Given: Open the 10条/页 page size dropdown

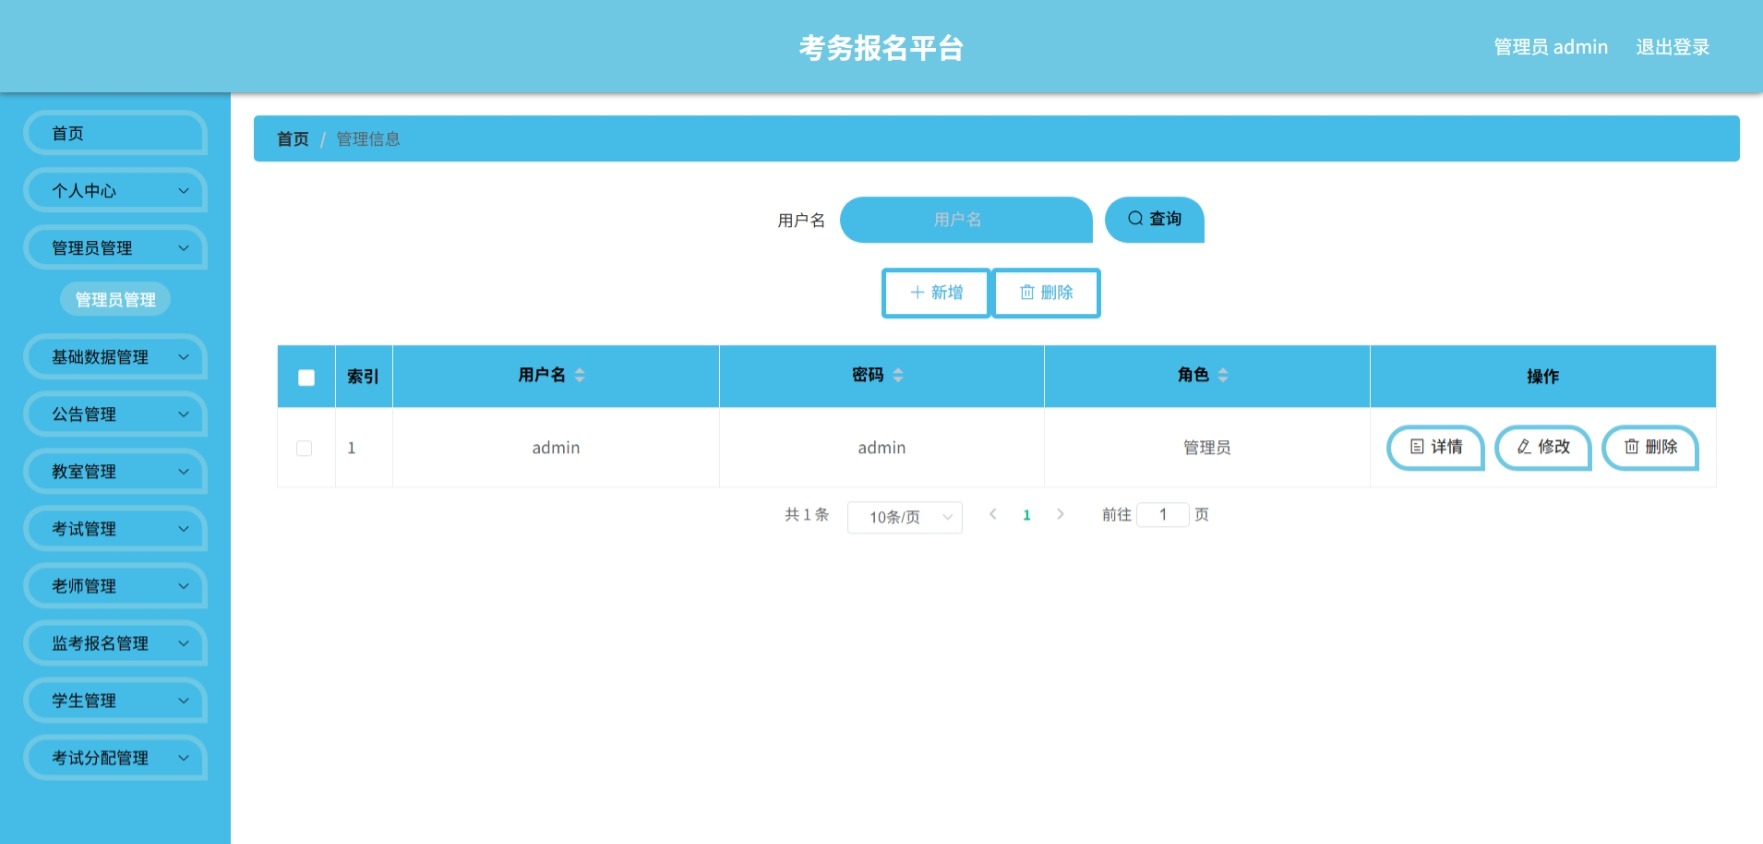Looking at the screenshot, I should (904, 517).
